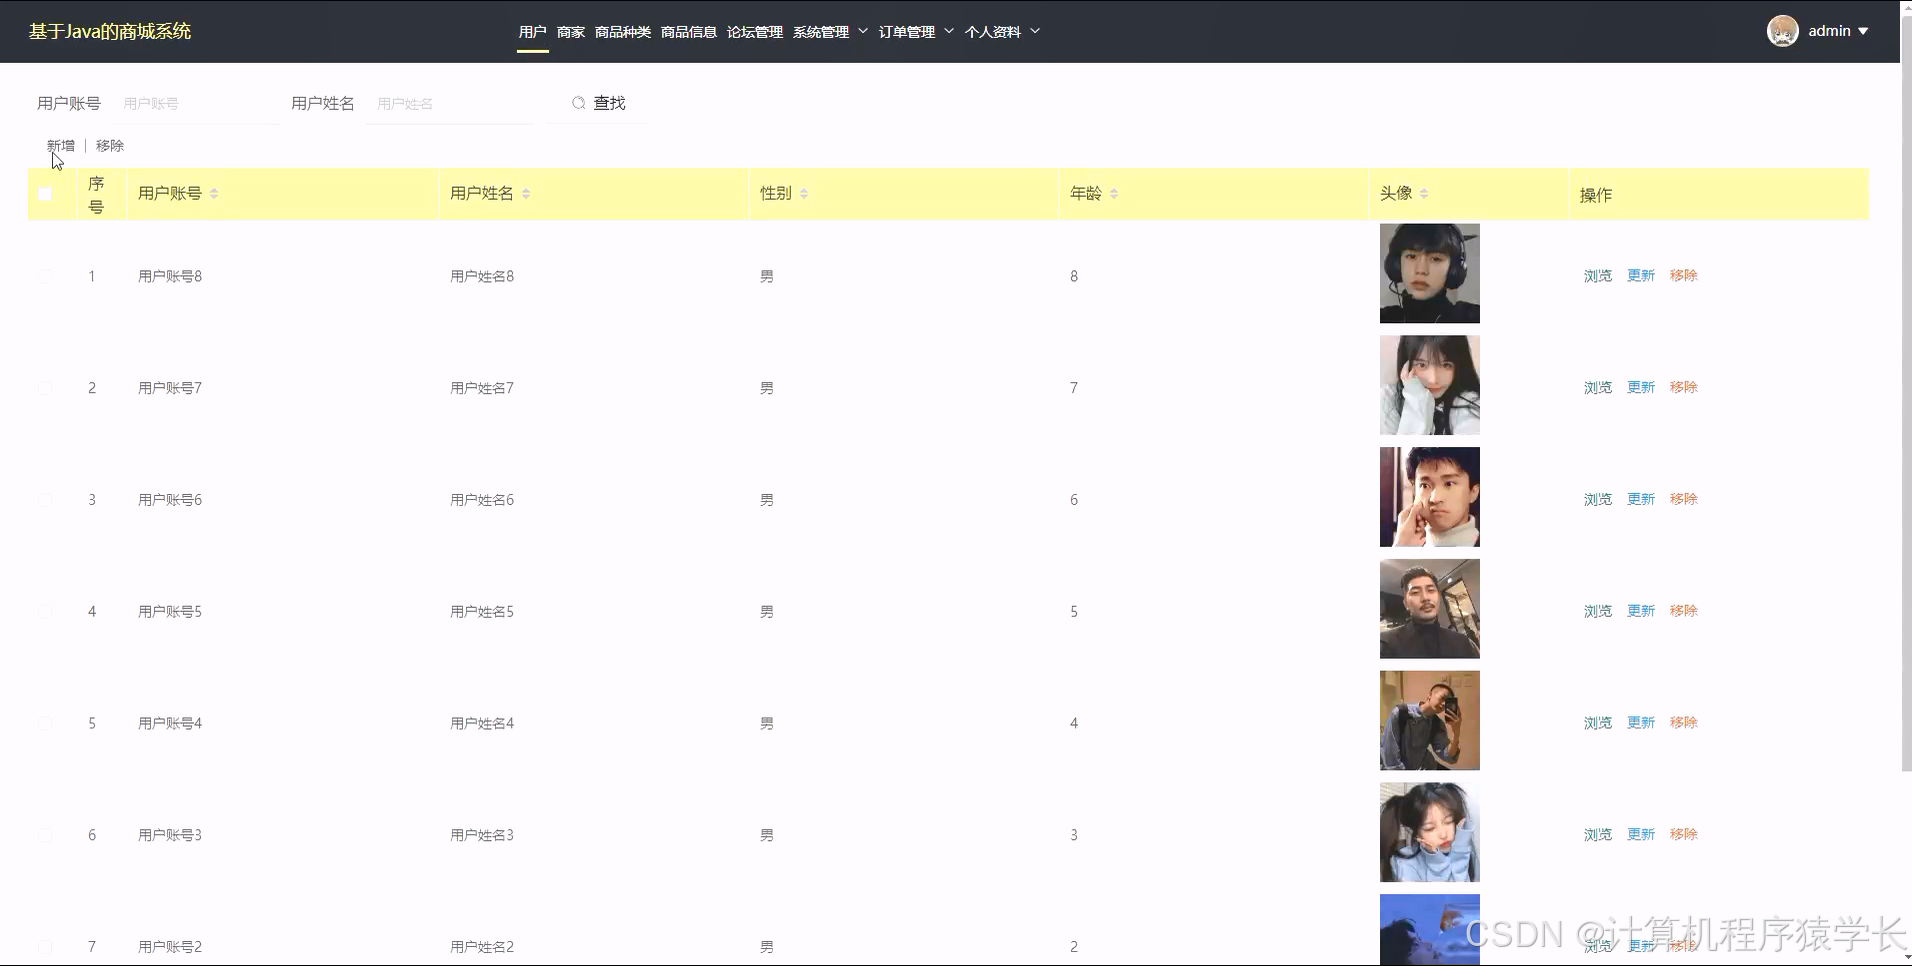Click 移除 for 用户账号7
The height and width of the screenshot is (966, 1912).
[1684, 388]
